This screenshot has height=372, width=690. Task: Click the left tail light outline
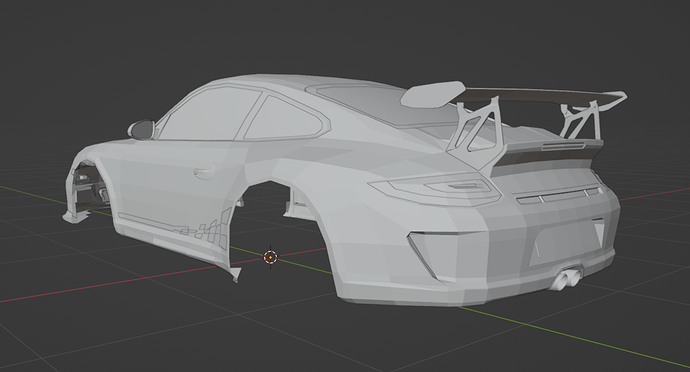click(x=435, y=188)
